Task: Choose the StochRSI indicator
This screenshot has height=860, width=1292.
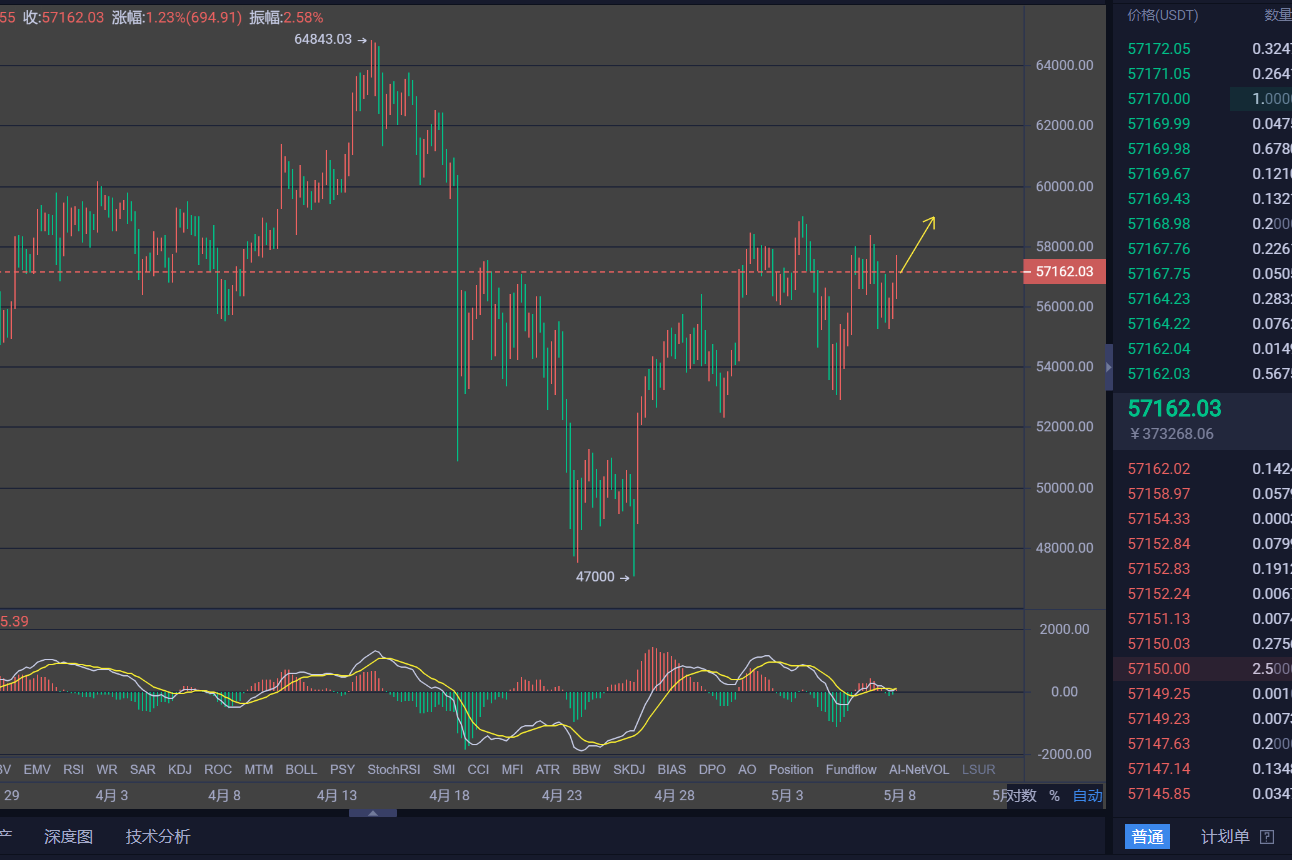Action: 394,769
